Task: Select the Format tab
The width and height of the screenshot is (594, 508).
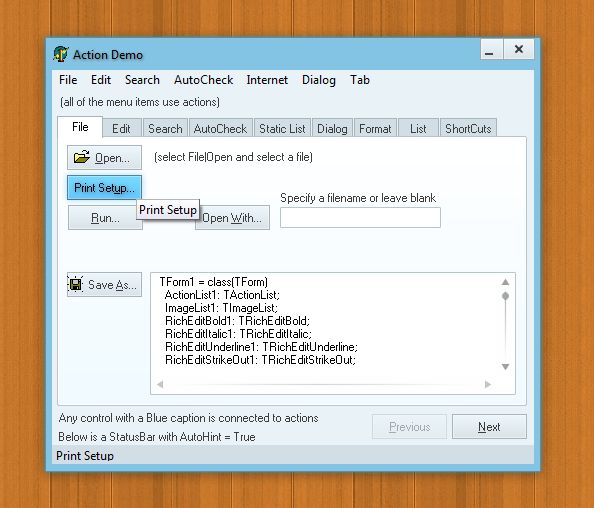Action: pyautogui.click(x=375, y=128)
